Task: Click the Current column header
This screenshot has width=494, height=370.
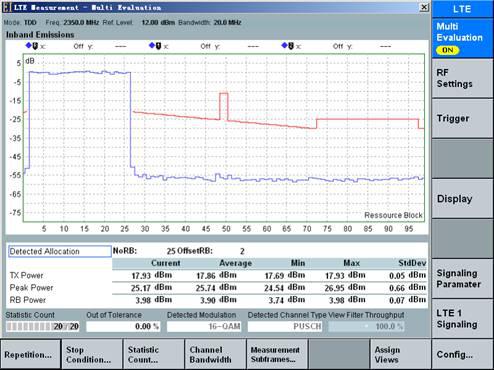Action: click(x=166, y=263)
